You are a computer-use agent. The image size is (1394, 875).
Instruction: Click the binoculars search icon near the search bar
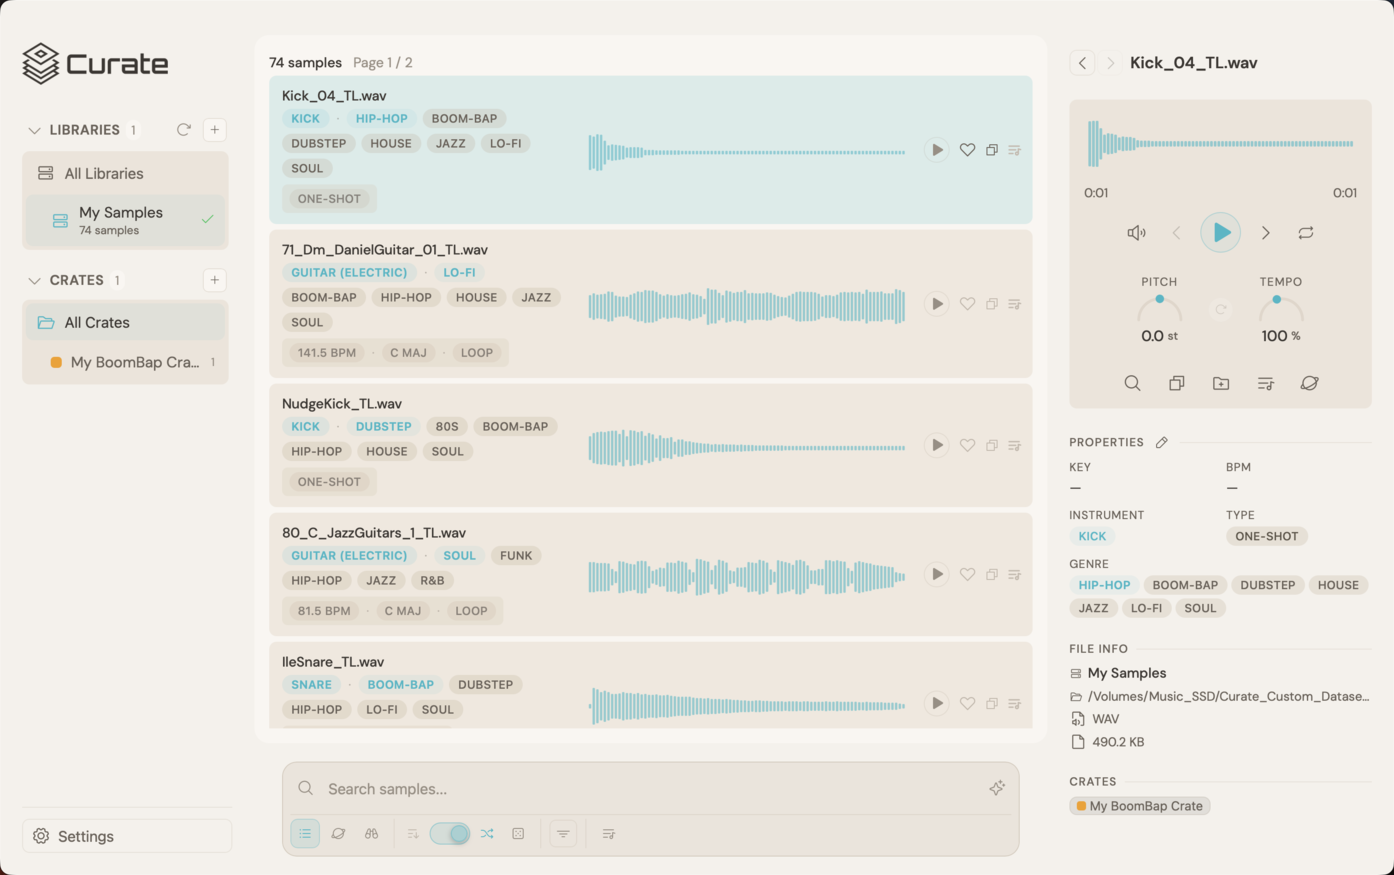tap(371, 833)
